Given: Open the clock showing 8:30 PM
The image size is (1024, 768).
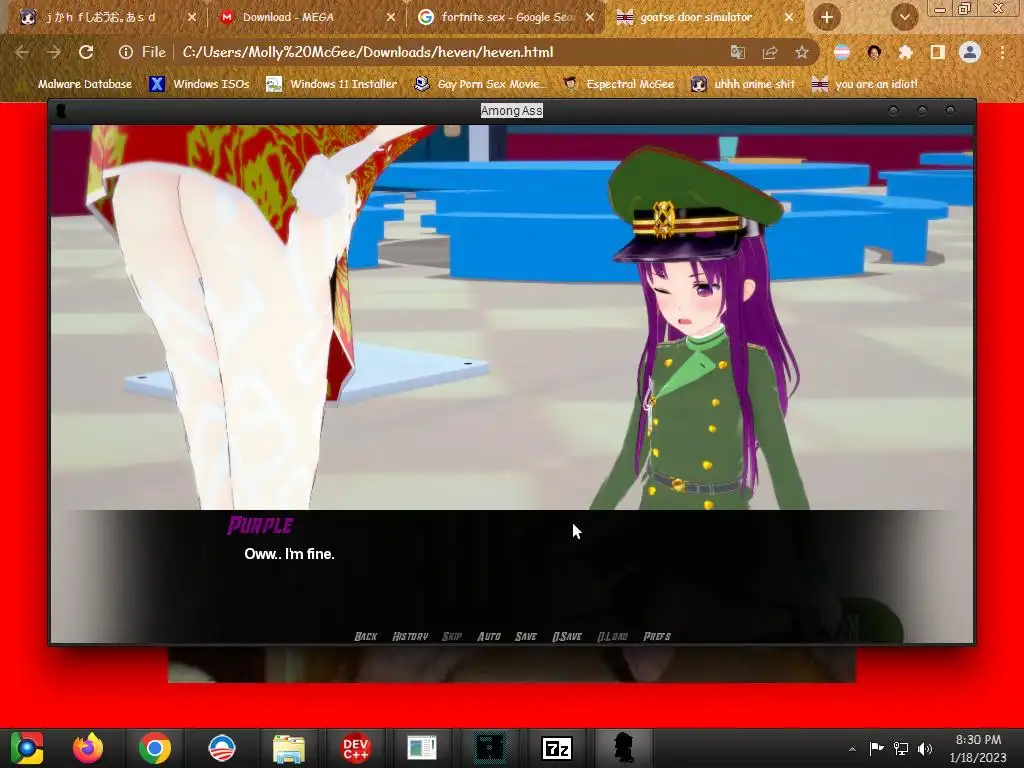Looking at the screenshot, I should tap(978, 748).
